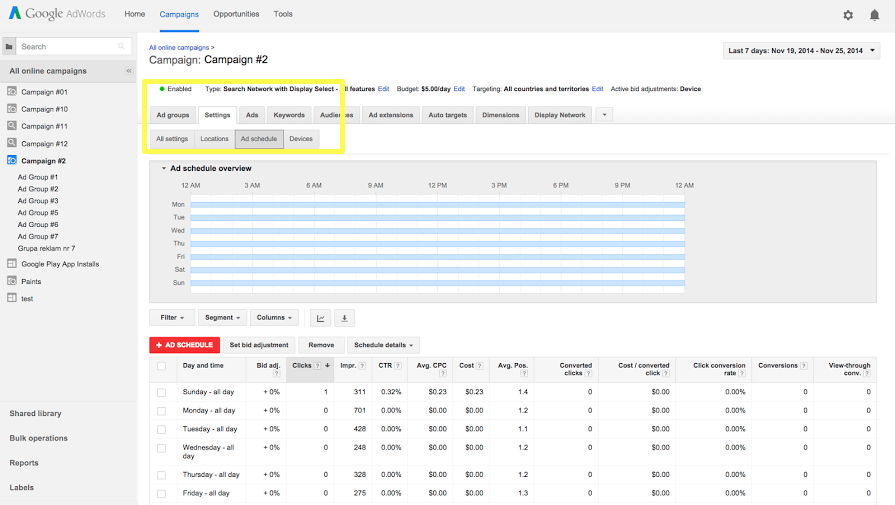The height and width of the screenshot is (505, 895).
Task: Open the notifications bell icon
Action: 874,15
